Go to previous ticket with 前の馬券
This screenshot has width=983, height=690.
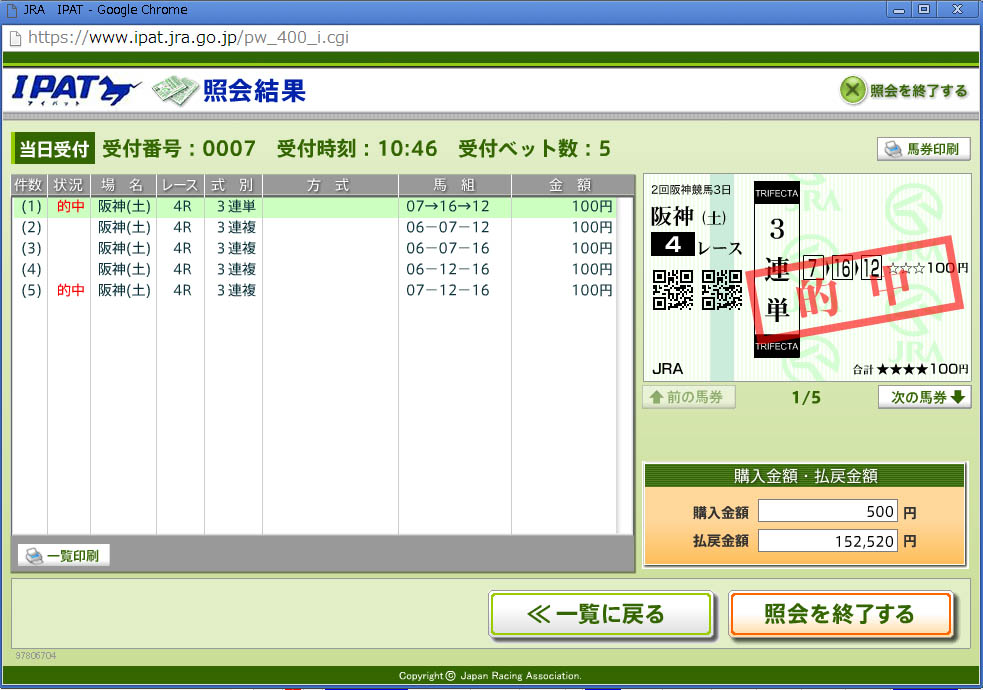point(689,397)
